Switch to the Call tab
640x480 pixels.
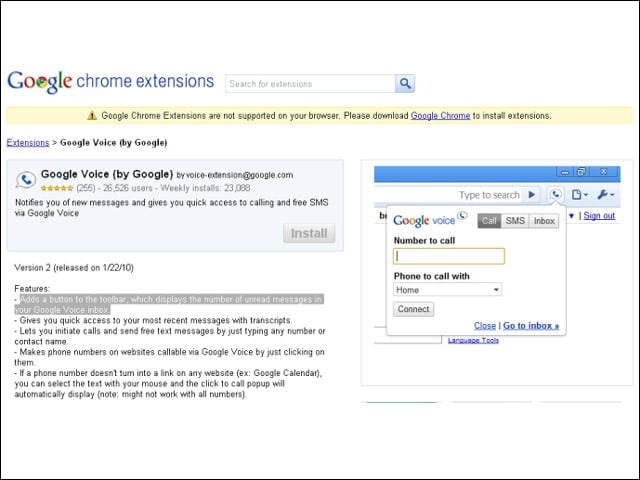coord(489,221)
